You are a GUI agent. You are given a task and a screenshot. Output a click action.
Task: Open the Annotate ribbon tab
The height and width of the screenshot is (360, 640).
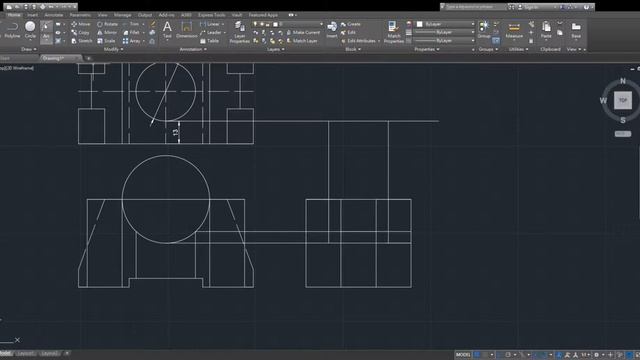[x=53, y=15]
